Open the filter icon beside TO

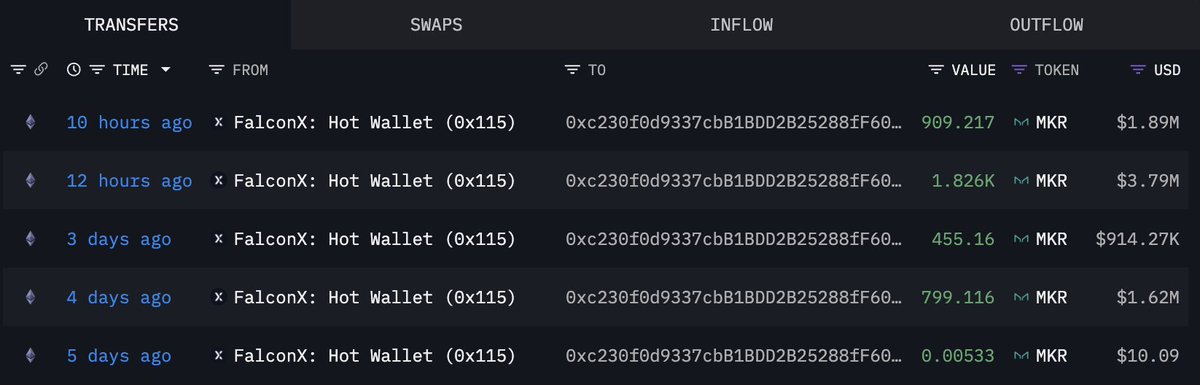(572, 70)
